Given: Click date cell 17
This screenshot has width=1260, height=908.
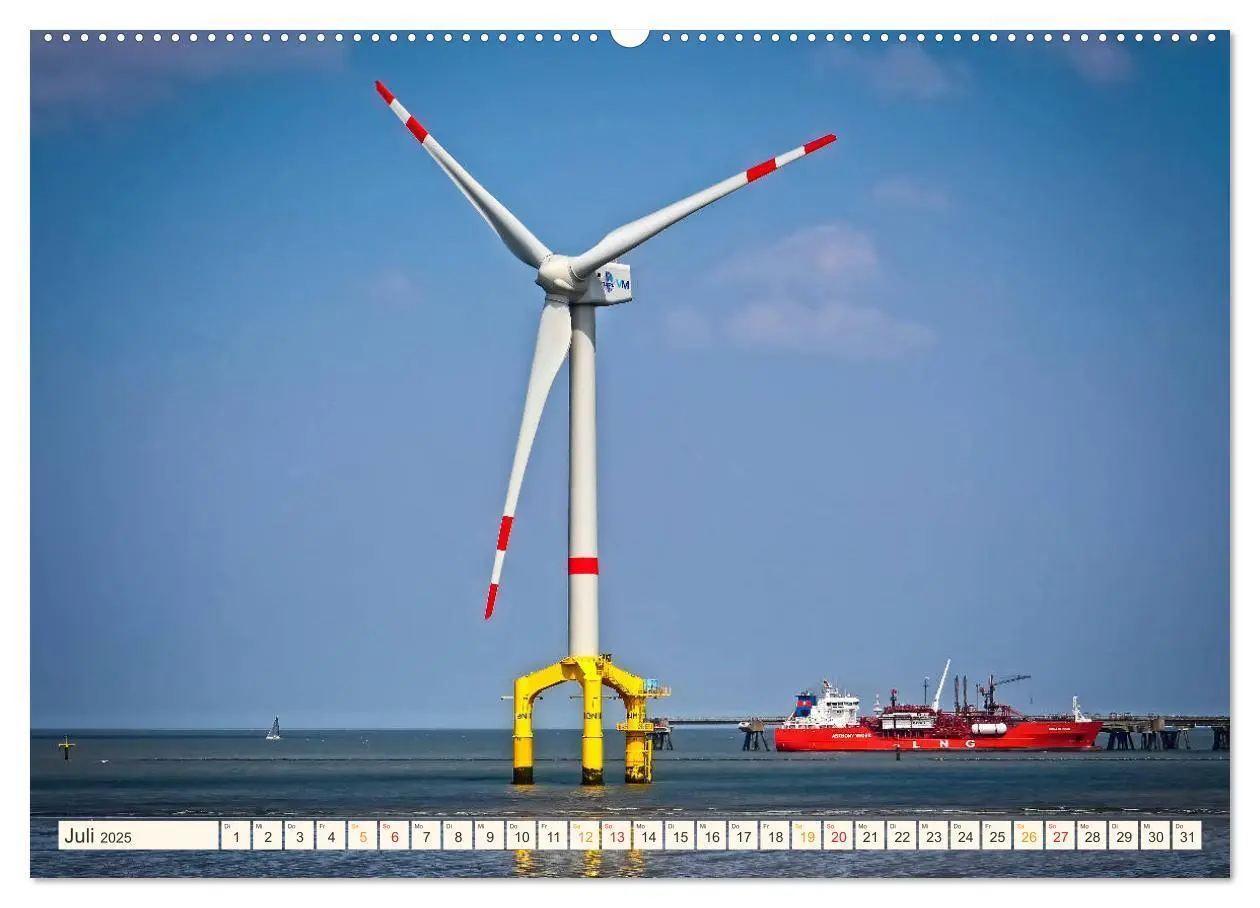Looking at the screenshot, I should tap(743, 836).
